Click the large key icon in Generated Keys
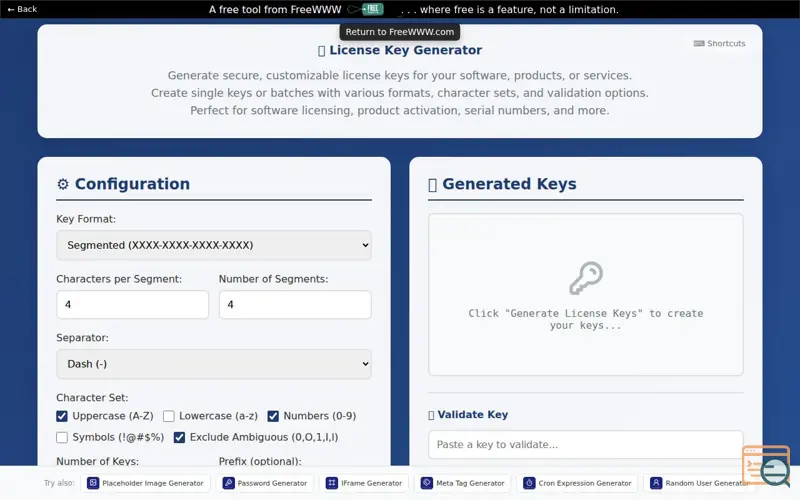The width and height of the screenshot is (800, 500). coord(586,278)
